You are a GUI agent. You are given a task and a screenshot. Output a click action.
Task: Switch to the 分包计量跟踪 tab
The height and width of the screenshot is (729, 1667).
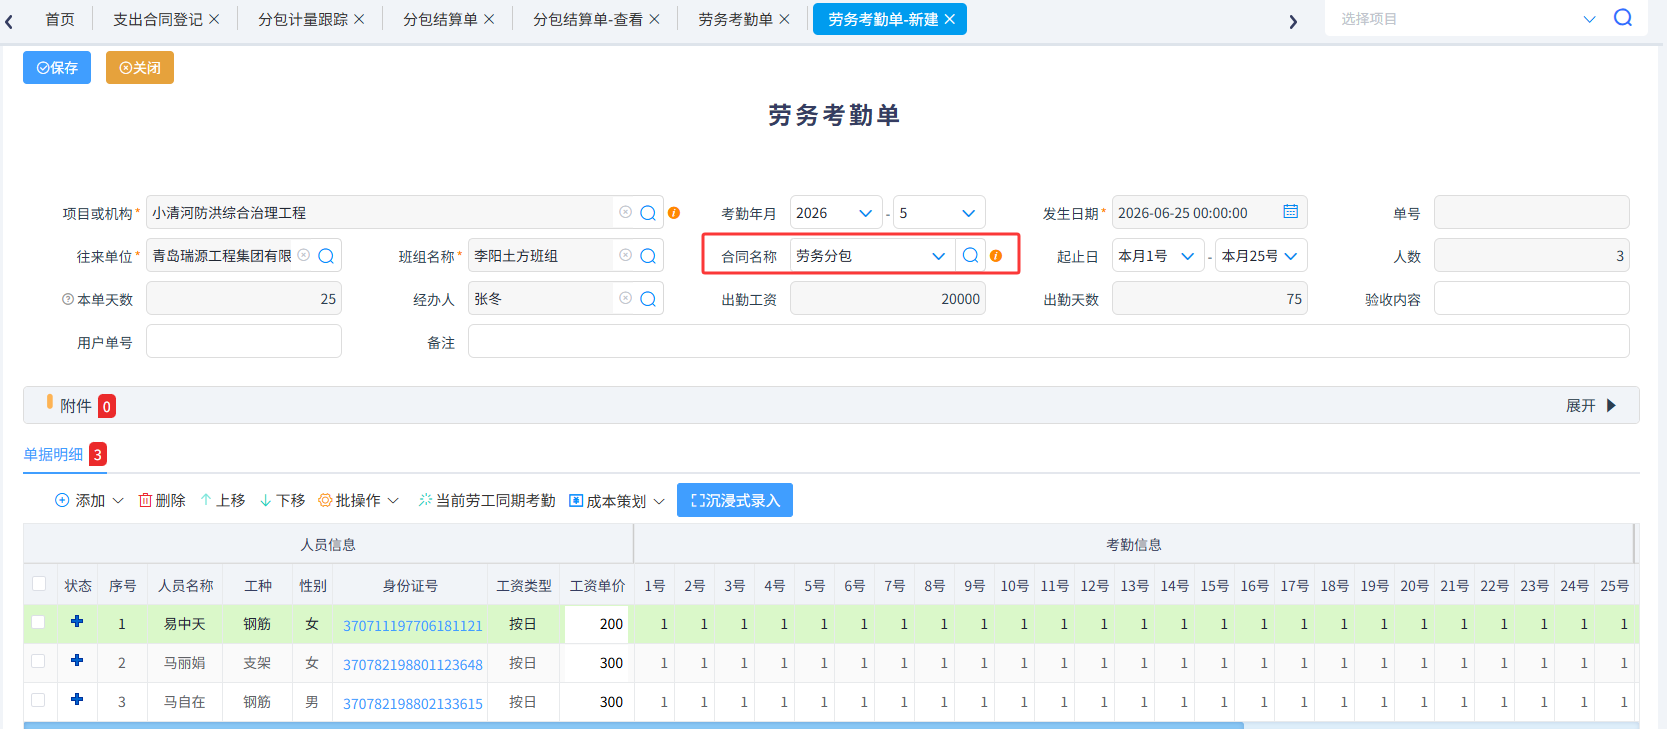tap(303, 19)
